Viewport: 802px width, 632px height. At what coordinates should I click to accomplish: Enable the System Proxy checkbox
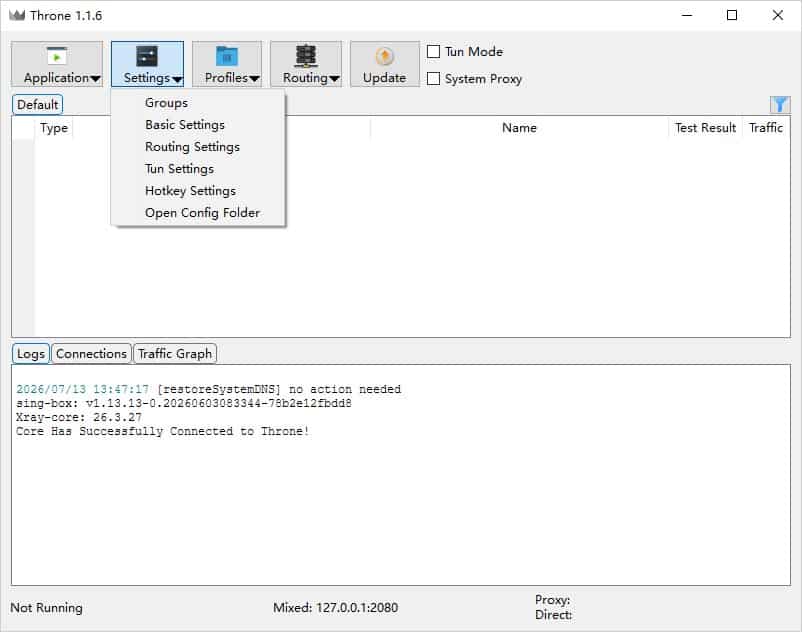tap(433, 79)
